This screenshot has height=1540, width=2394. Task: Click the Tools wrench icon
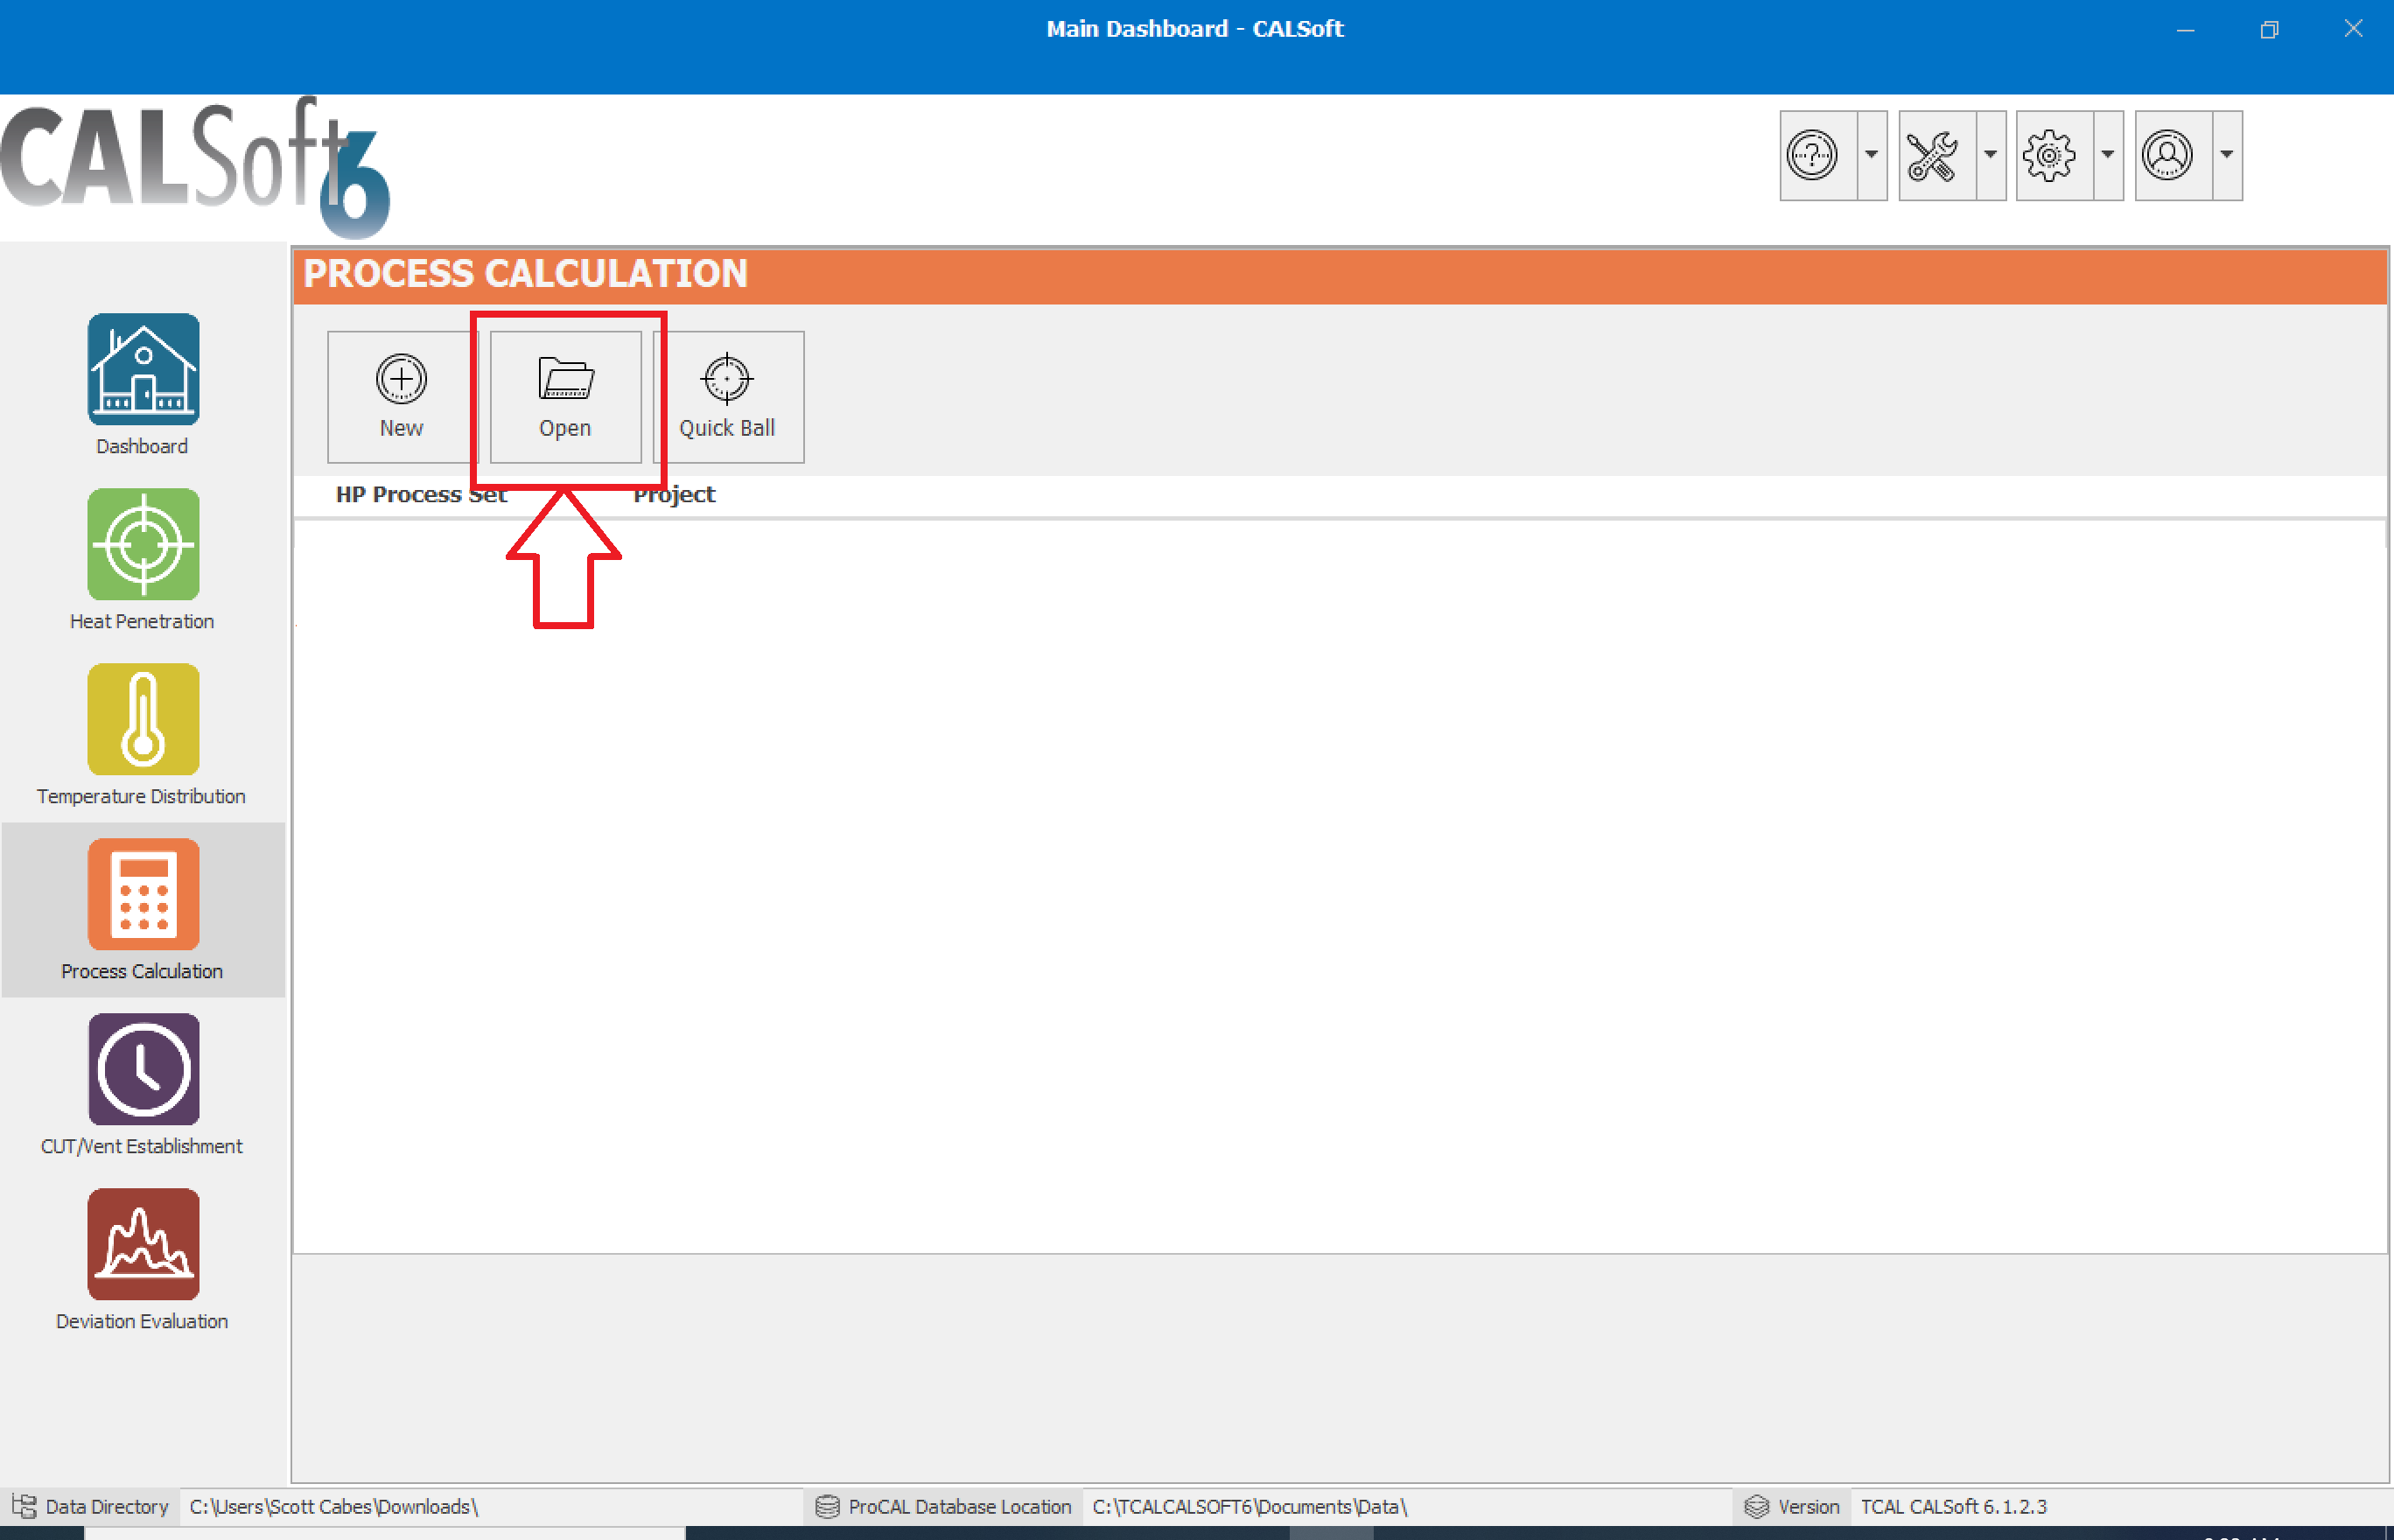1932,155
